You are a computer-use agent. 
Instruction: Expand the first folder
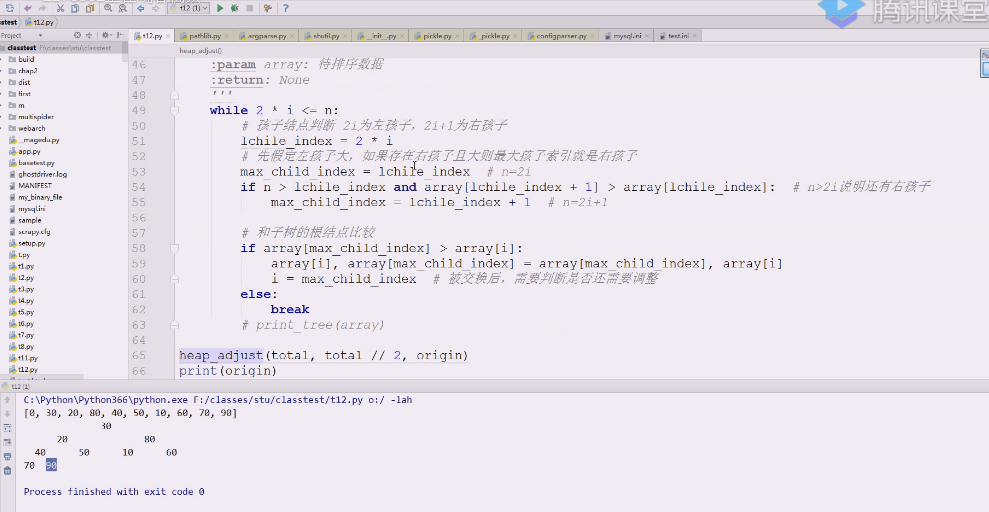pos(2,93)
